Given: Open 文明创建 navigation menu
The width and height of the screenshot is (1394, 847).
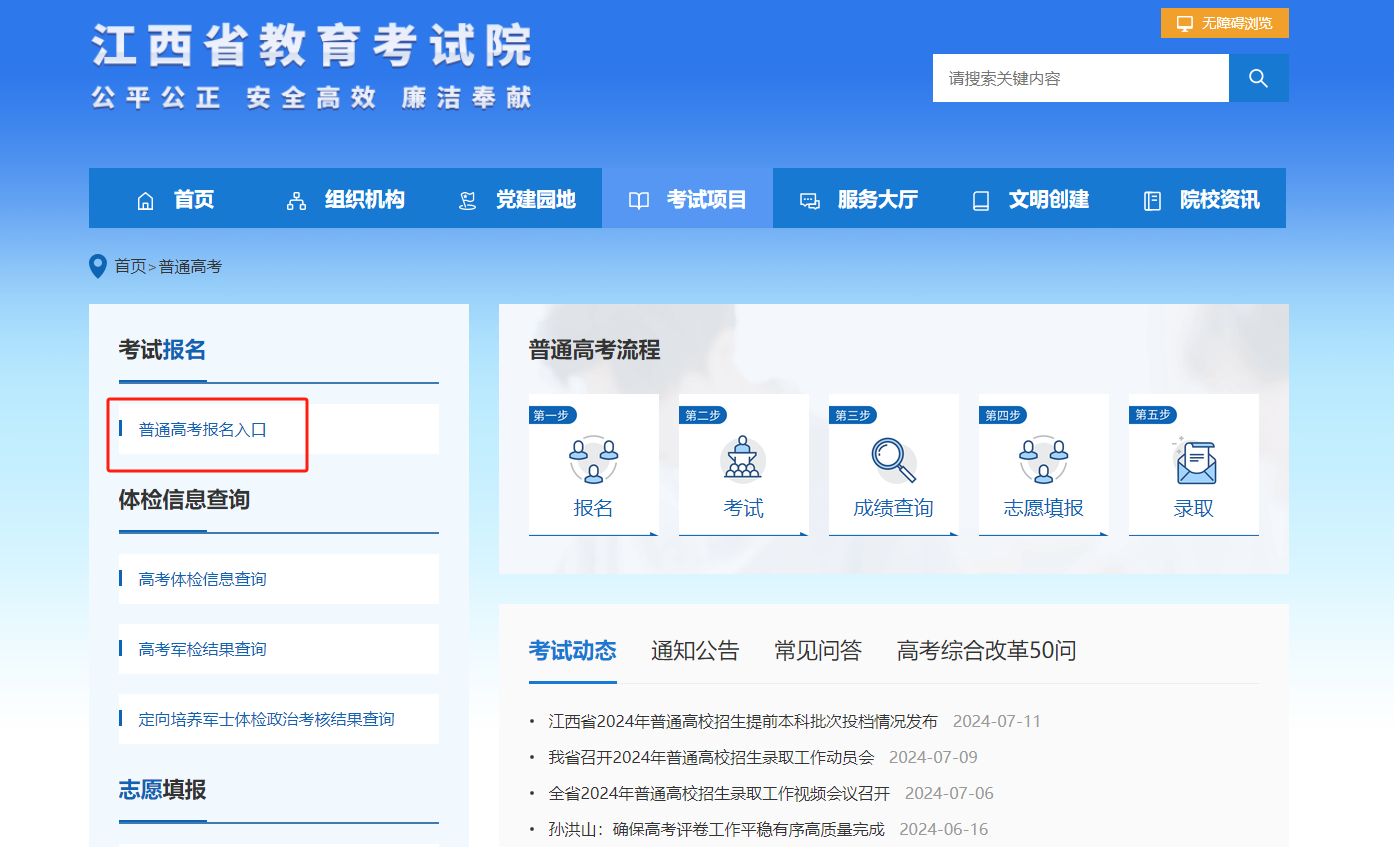Looking at the screenshot, I should (1030, 199).
